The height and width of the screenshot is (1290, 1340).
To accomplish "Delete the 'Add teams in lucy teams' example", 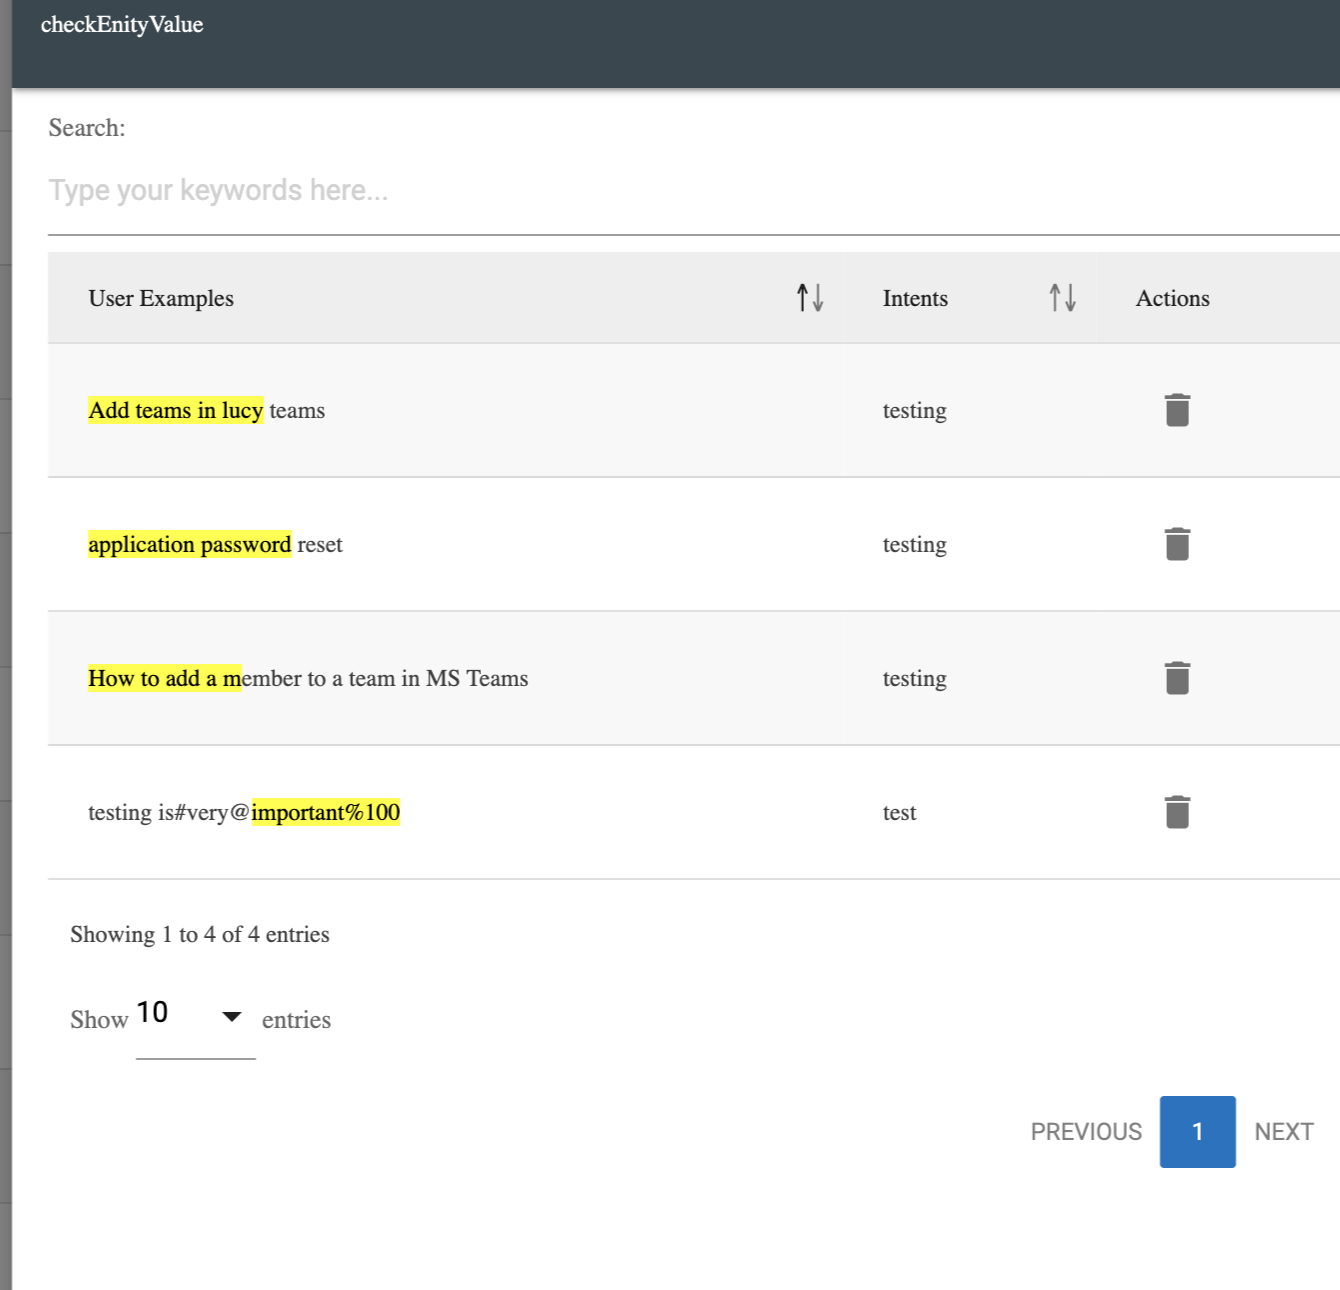I will [x=1177, y=410].
